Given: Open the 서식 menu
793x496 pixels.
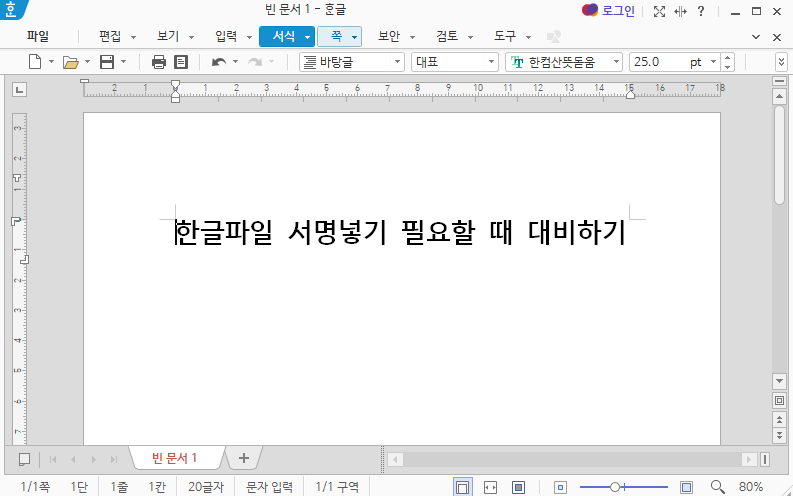Looking at the screenshot, I should pos(283,36).
